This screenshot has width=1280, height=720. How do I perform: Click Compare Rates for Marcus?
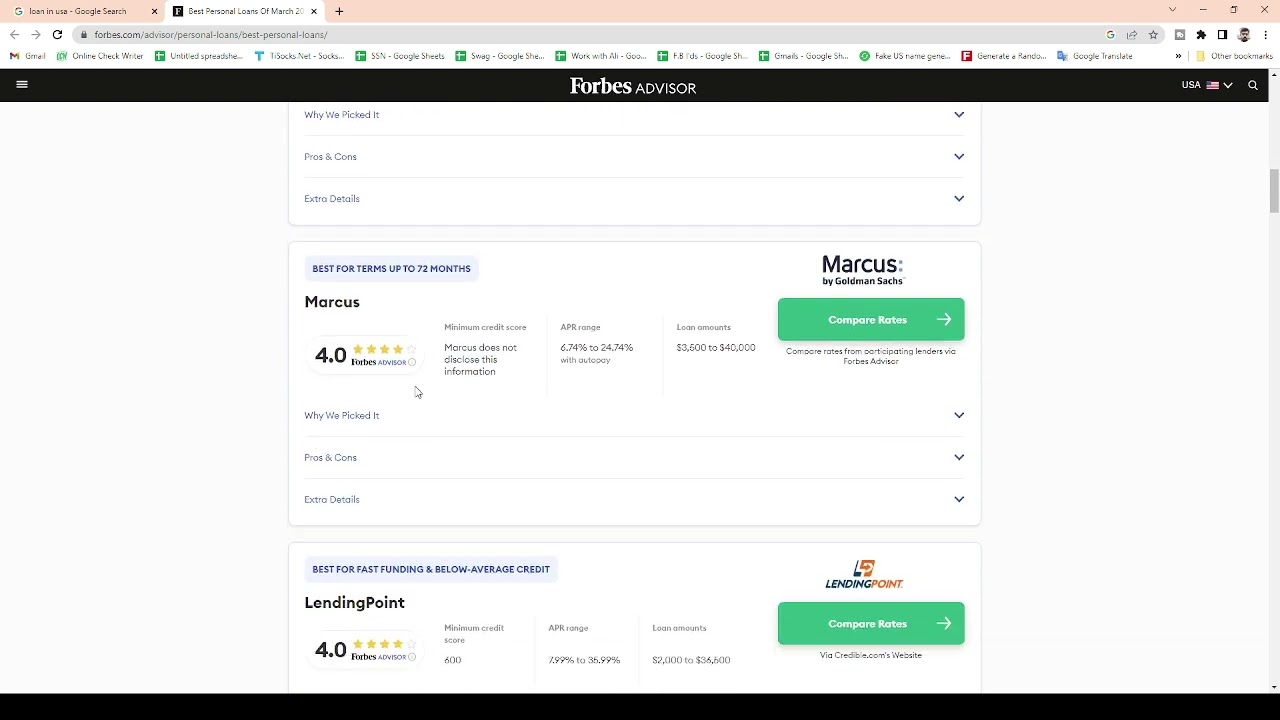pos(871,320)
